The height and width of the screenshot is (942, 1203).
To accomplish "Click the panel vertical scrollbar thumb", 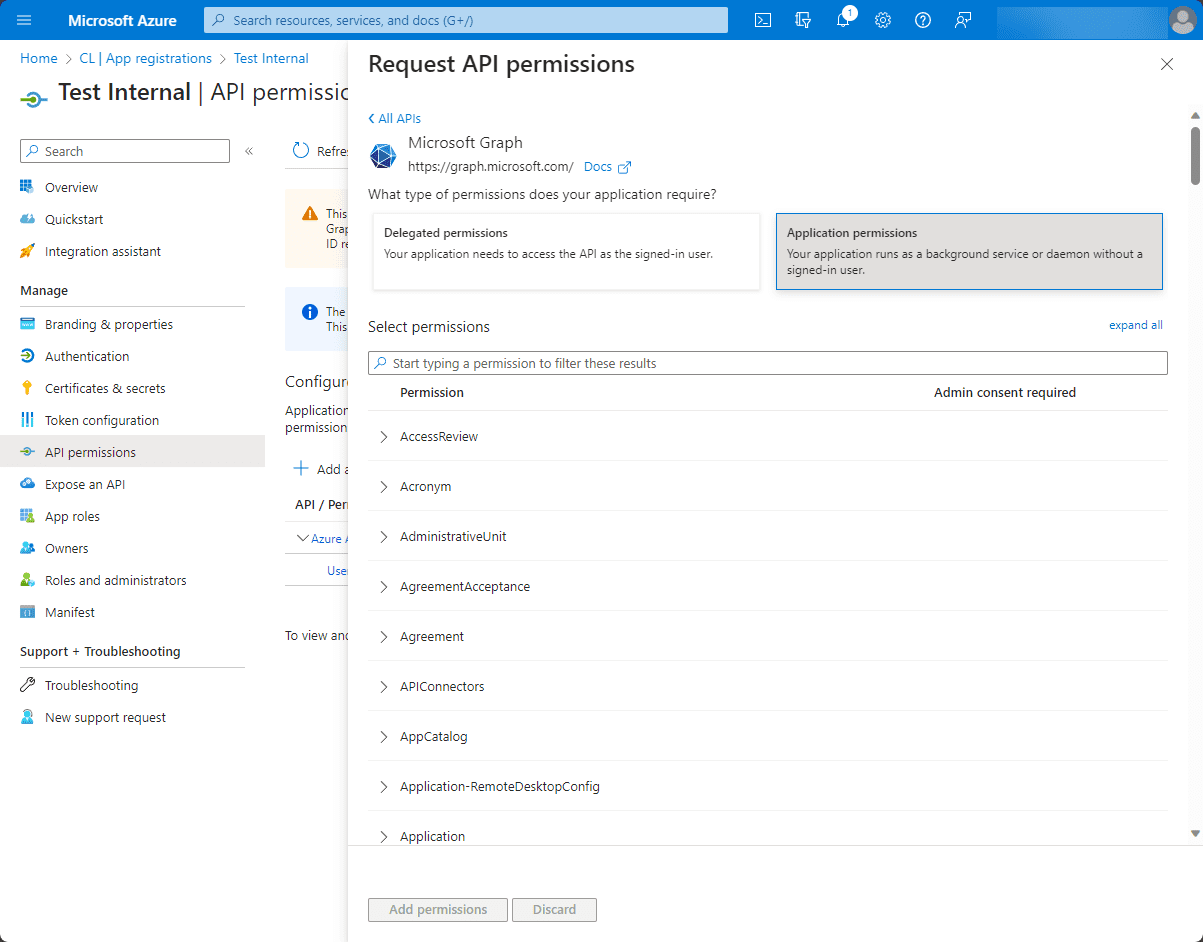I will coord(1195,155).
